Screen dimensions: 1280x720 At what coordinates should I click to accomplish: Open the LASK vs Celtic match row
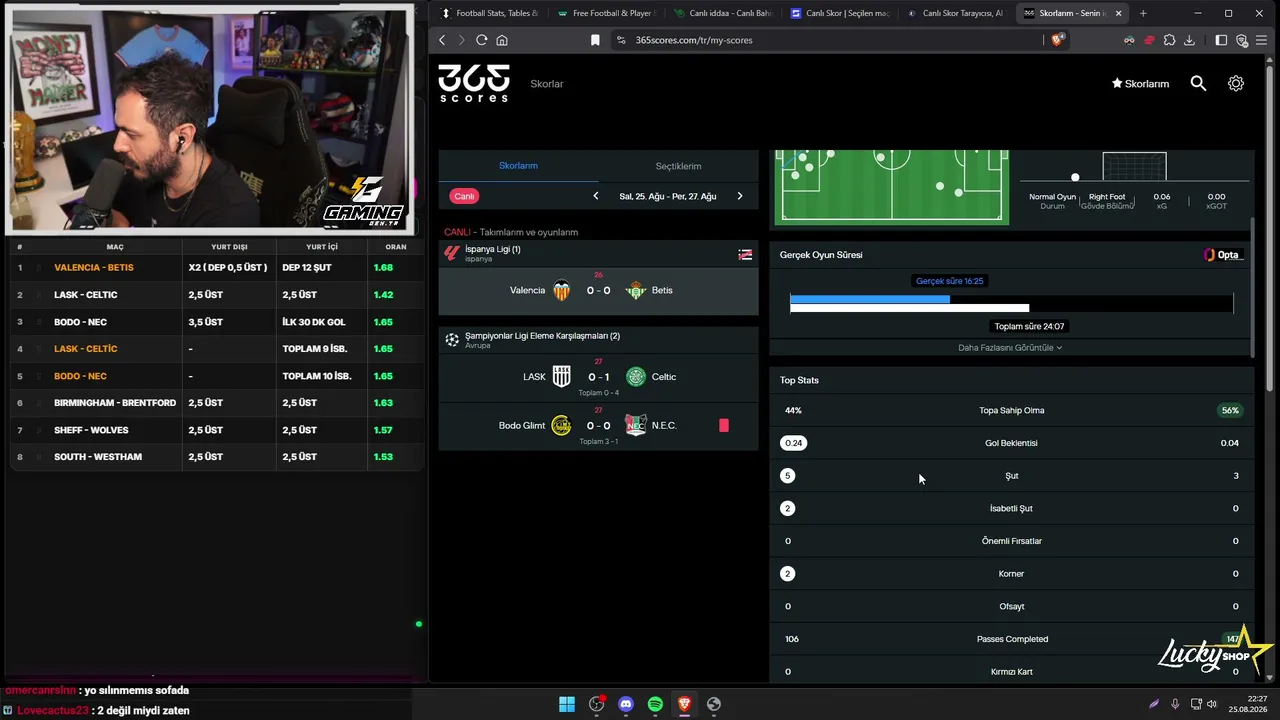pyautogui.click(x=598, y=378)
